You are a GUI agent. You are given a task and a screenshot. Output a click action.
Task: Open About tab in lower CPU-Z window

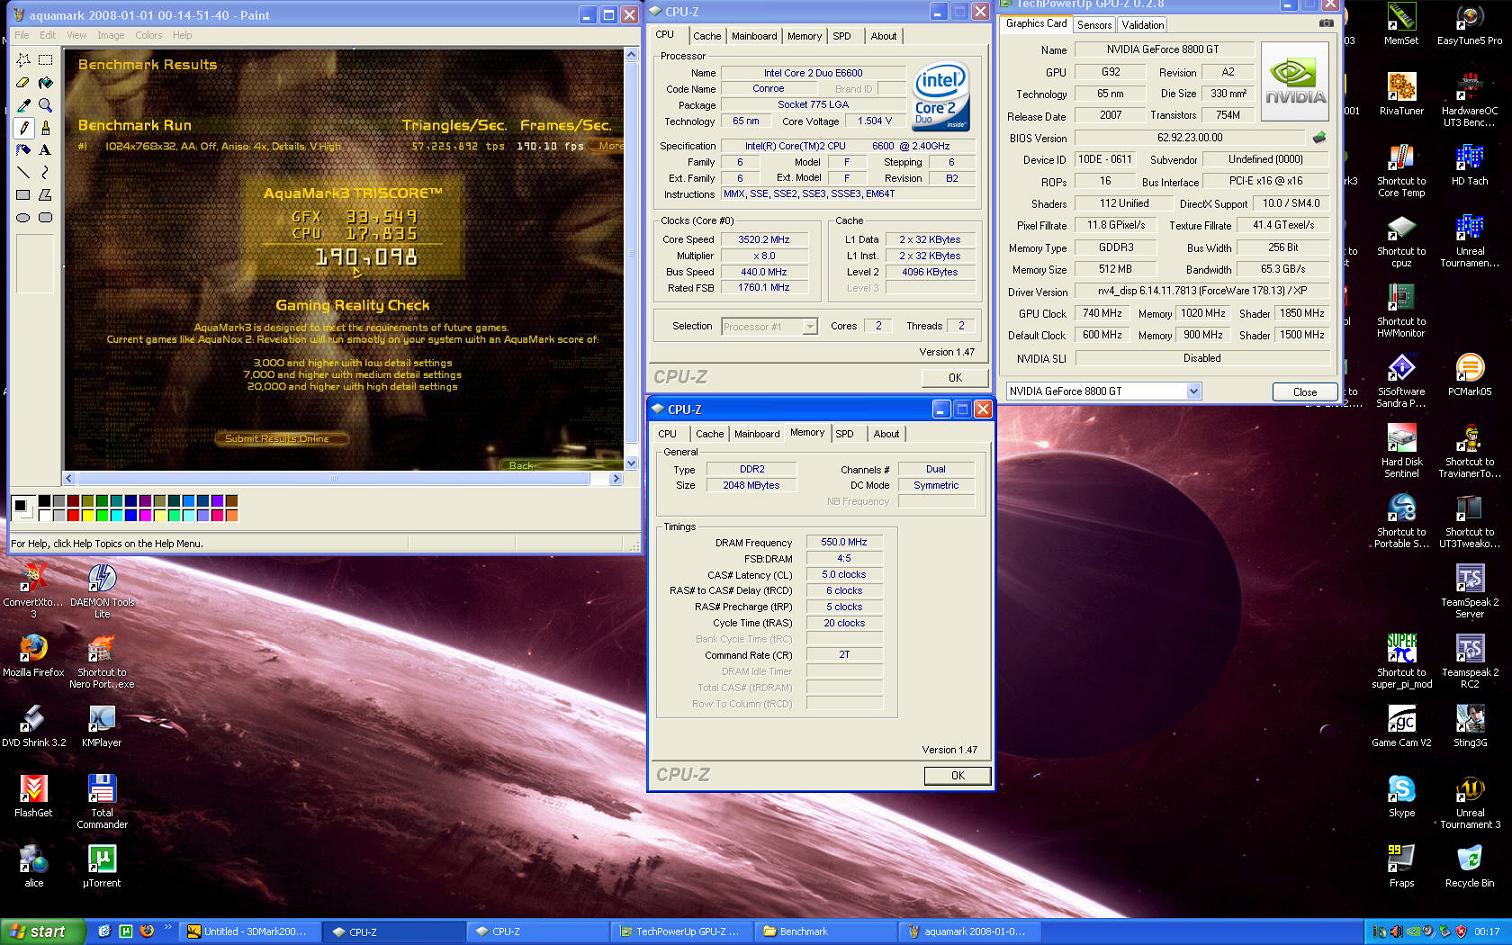886,434
